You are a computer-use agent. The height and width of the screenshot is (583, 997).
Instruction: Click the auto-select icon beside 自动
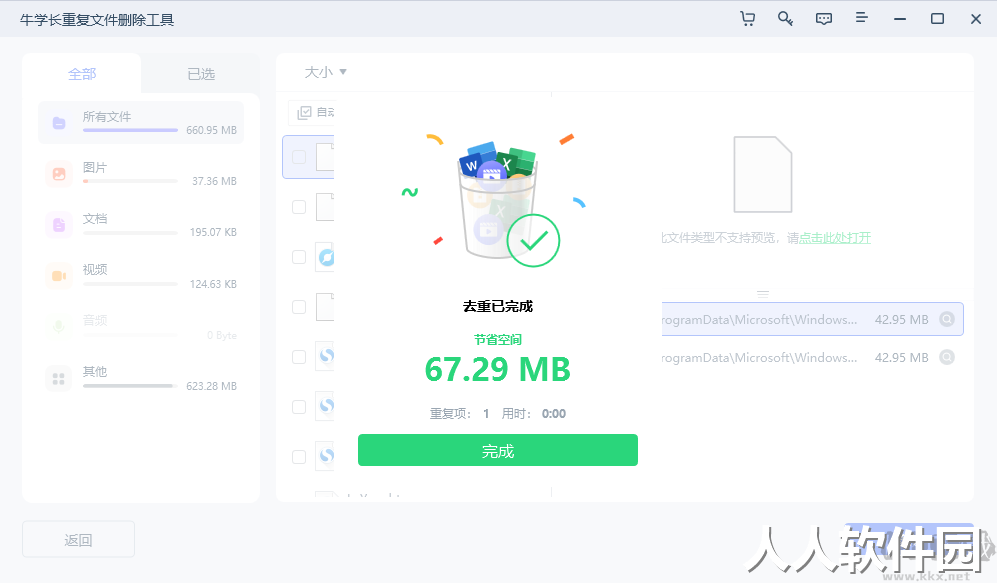[x=305, y=113]
